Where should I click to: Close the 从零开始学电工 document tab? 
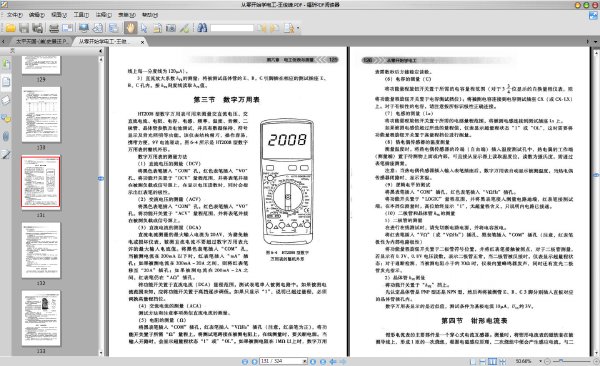[143, 42]
